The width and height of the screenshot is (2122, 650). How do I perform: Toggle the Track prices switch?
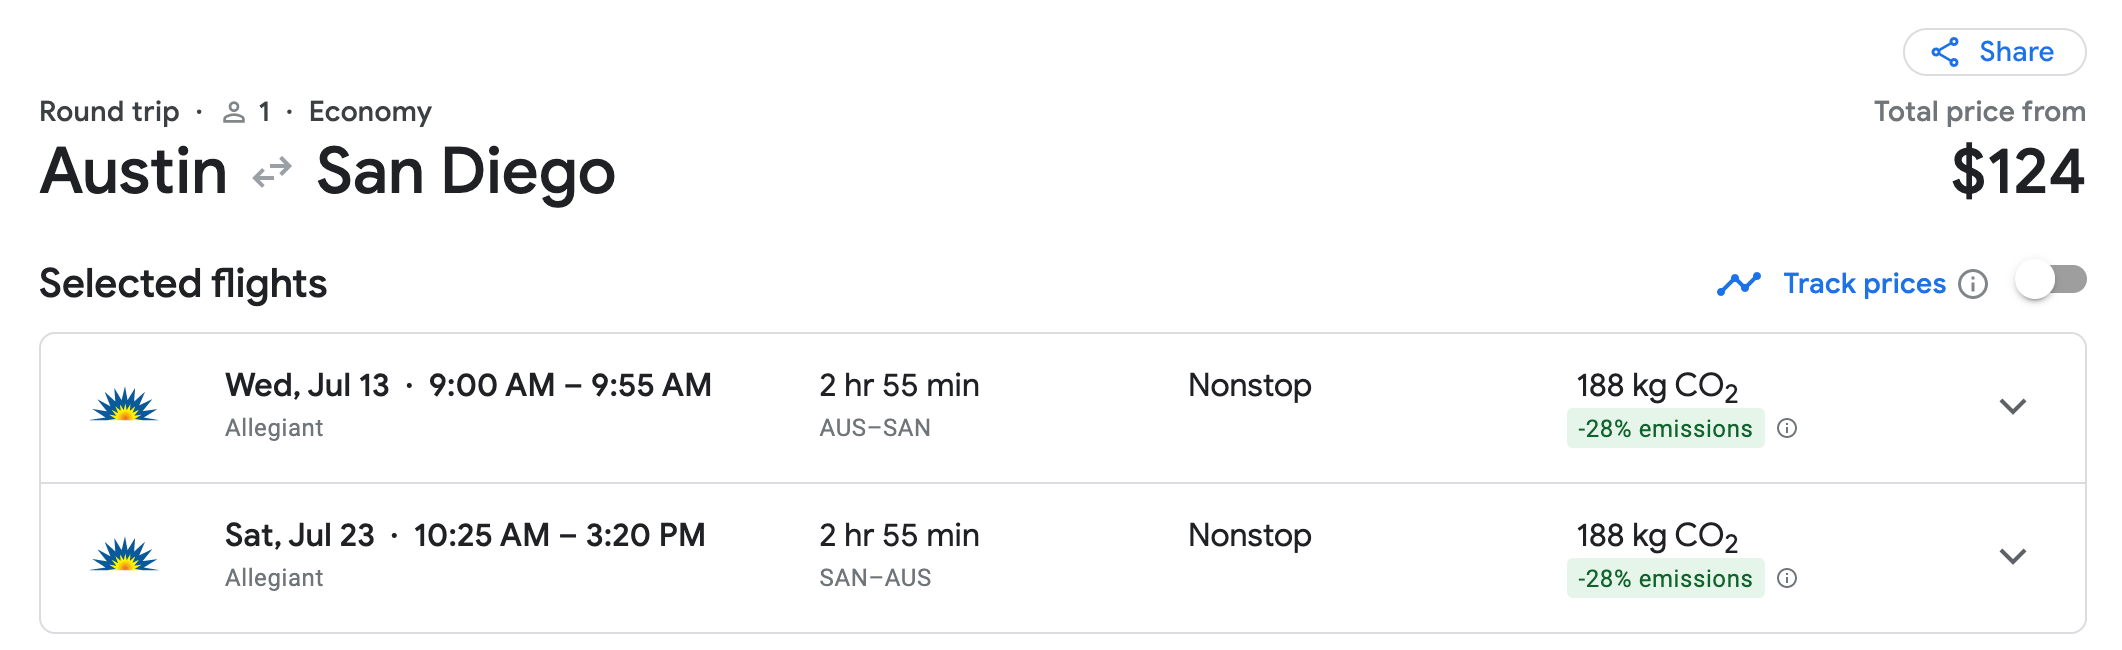pyautogui.click(x=2050, y=281)
